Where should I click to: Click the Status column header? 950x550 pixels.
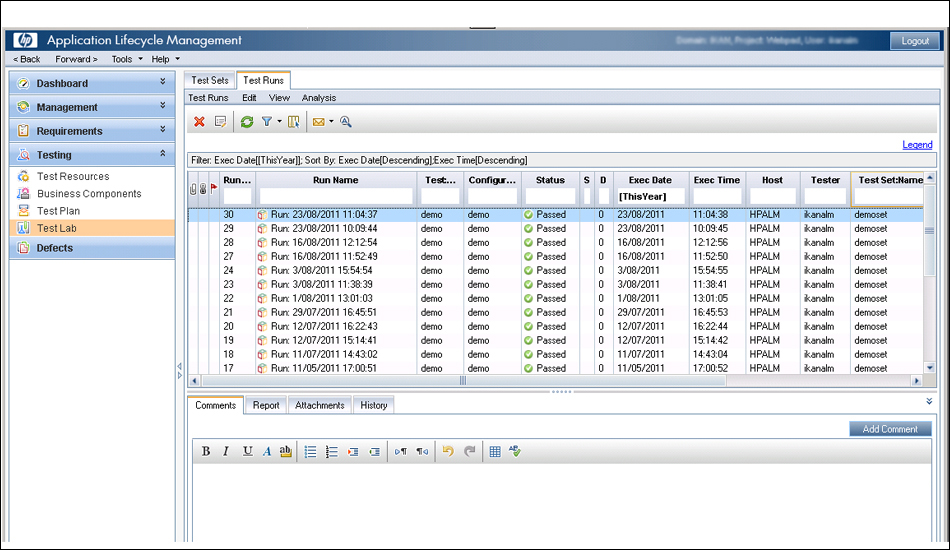click(550, 180)
